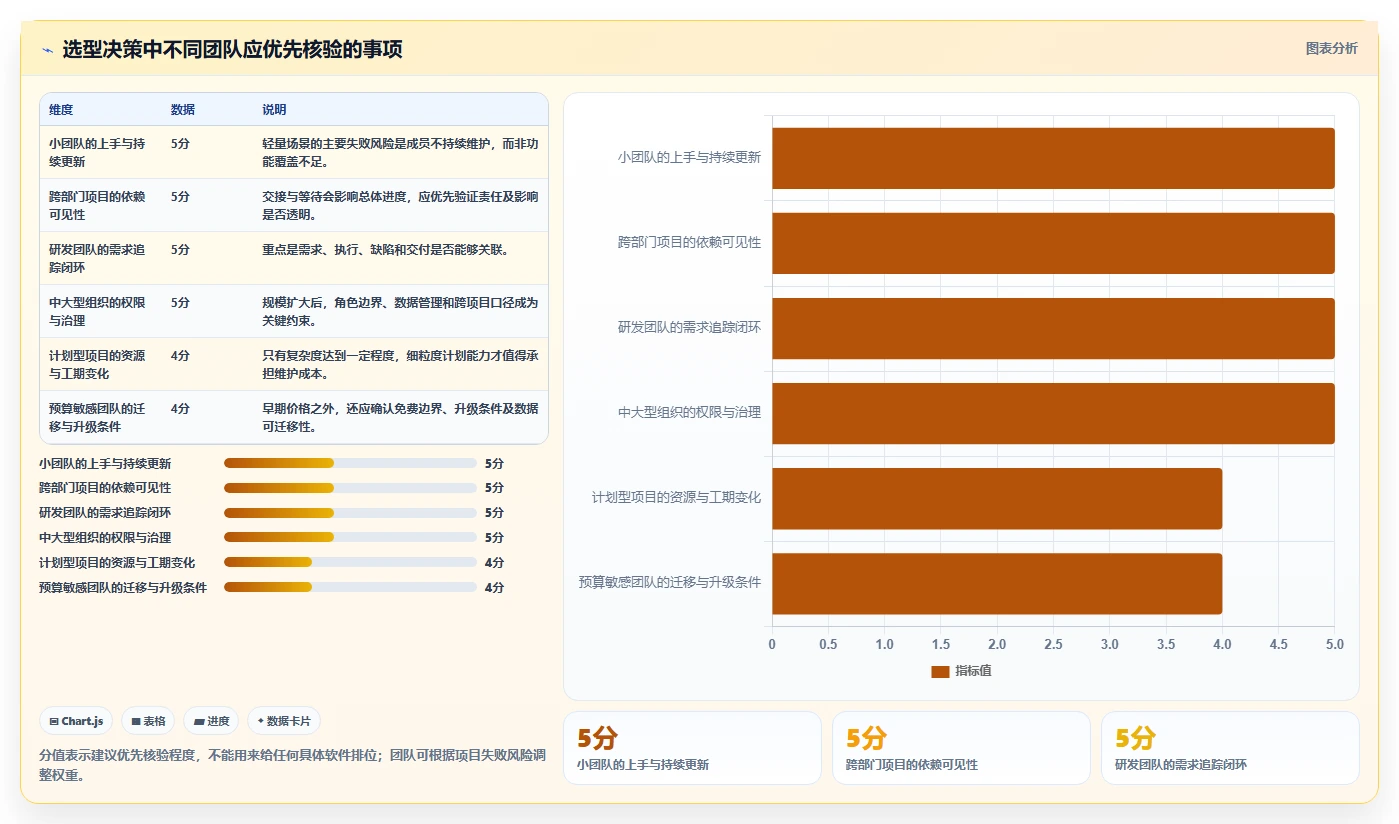Click table cell 预算敏感团队的迁移与升级条件

pyautogui.click(x=99, y=417)
